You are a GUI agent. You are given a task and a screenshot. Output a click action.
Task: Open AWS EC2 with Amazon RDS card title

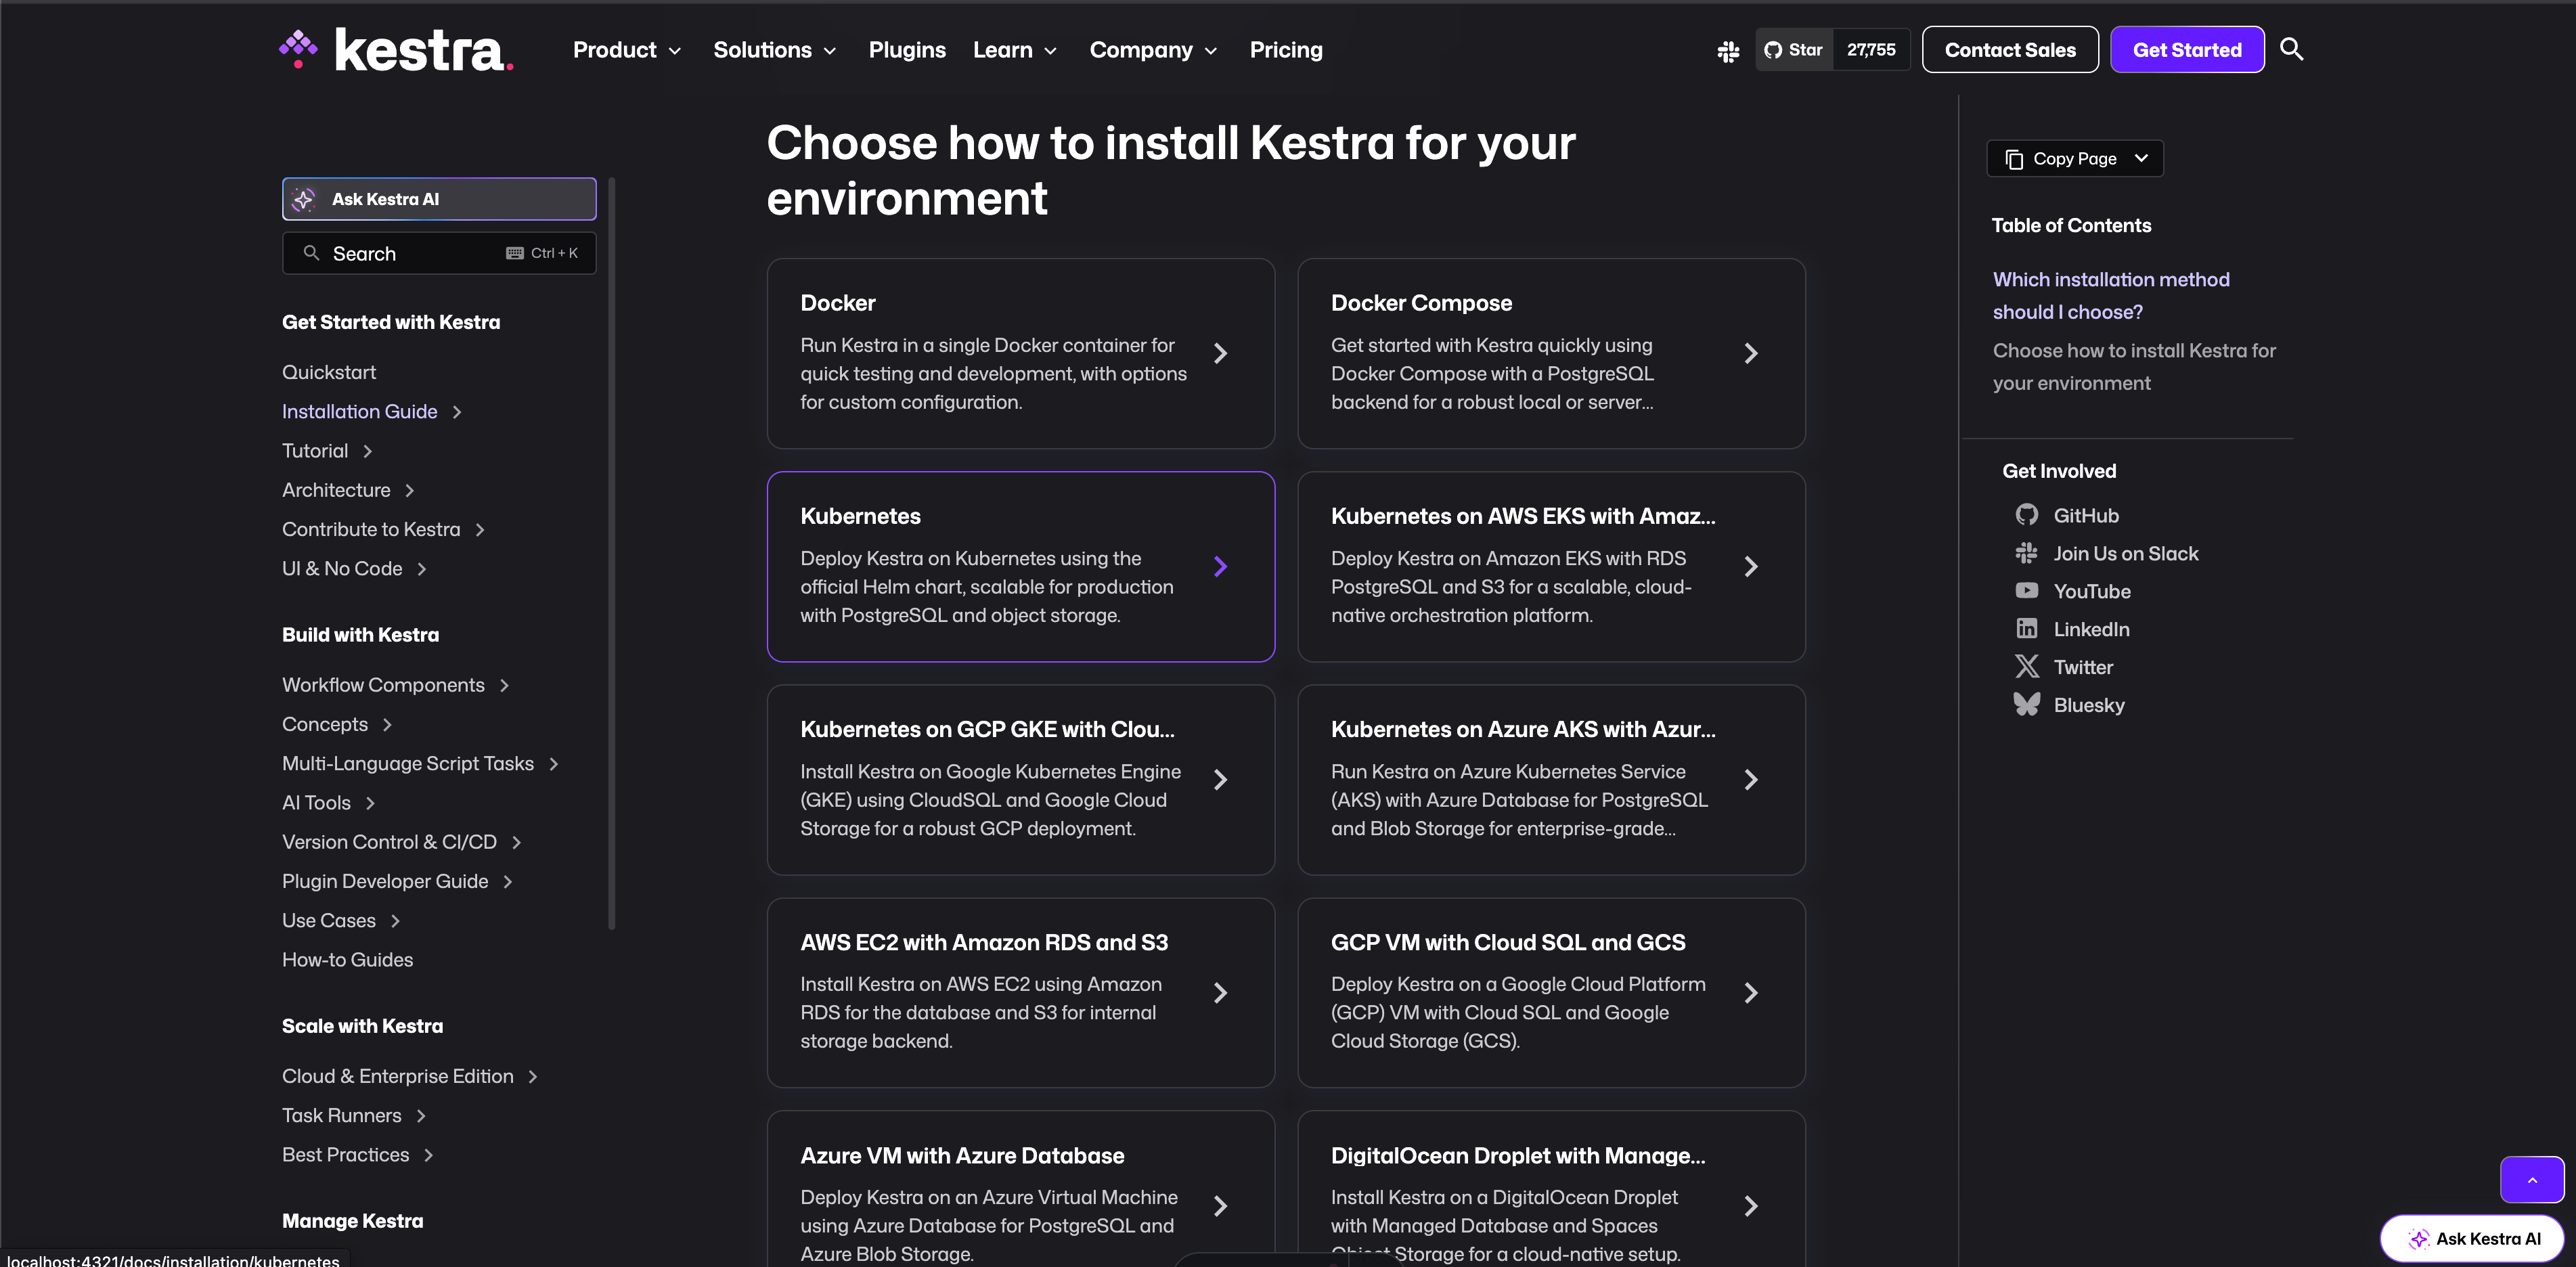tap(984, 942)
